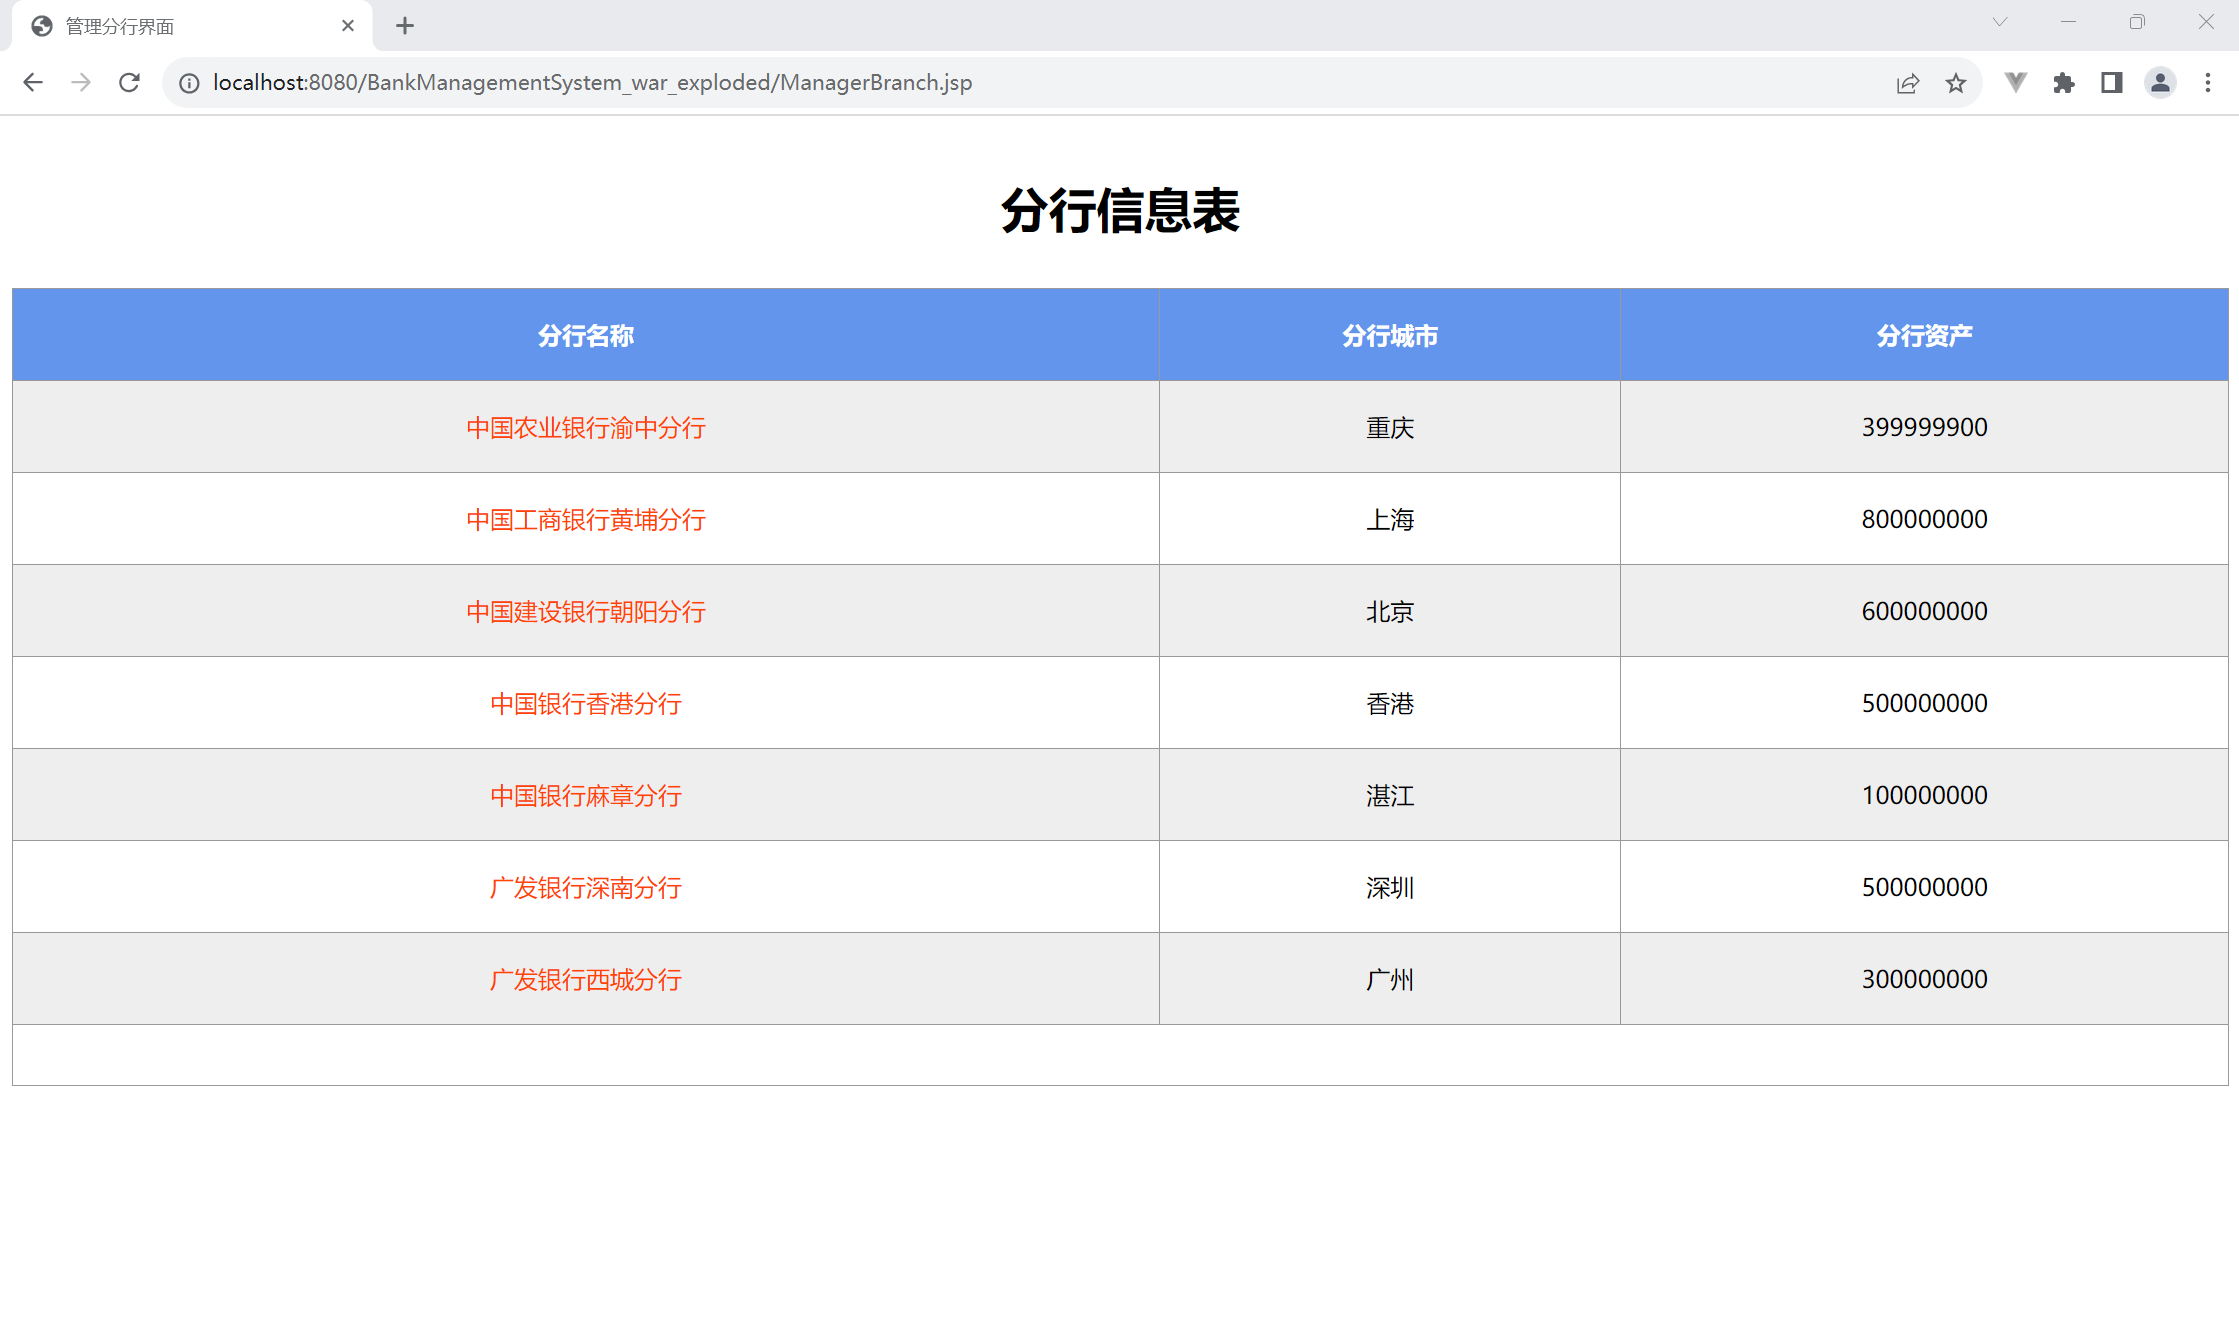Click the V-shaped extension icon

(x=2016, y=83)
